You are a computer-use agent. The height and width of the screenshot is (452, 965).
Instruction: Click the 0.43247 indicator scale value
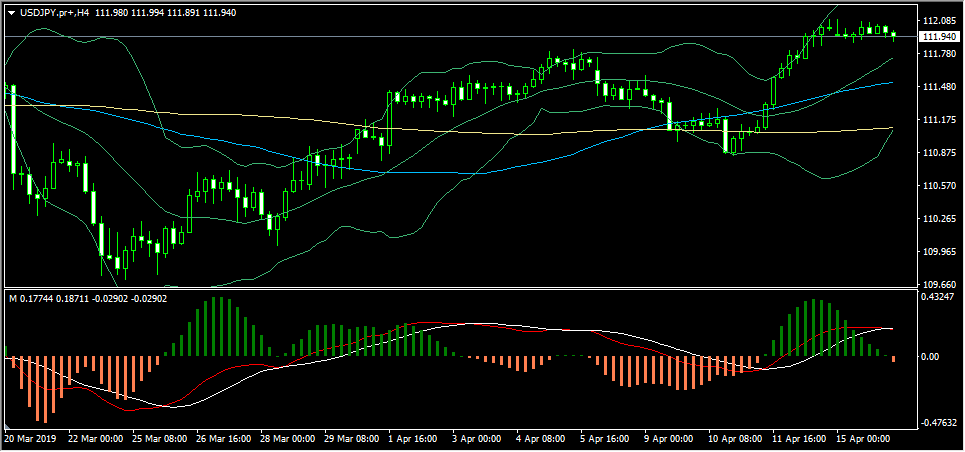coord(937,297)
